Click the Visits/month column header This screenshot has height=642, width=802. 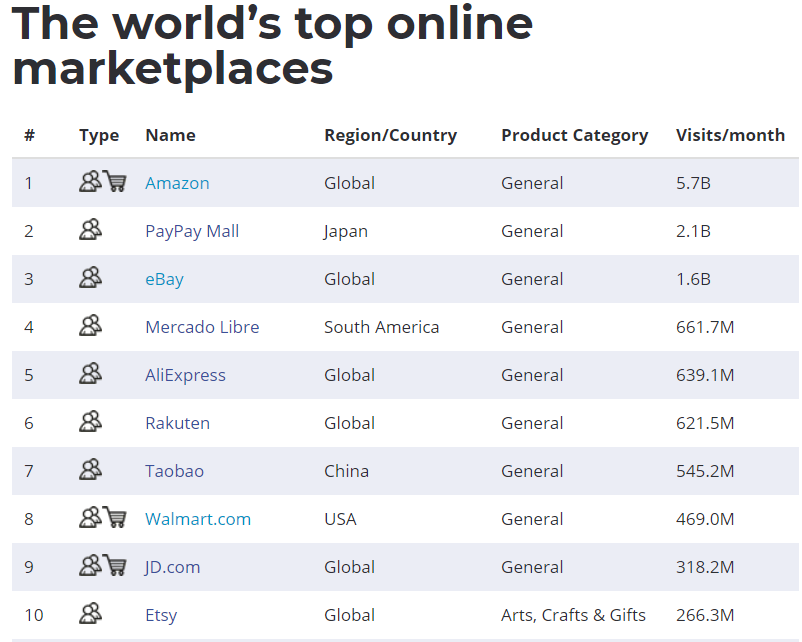coord(730,135)
